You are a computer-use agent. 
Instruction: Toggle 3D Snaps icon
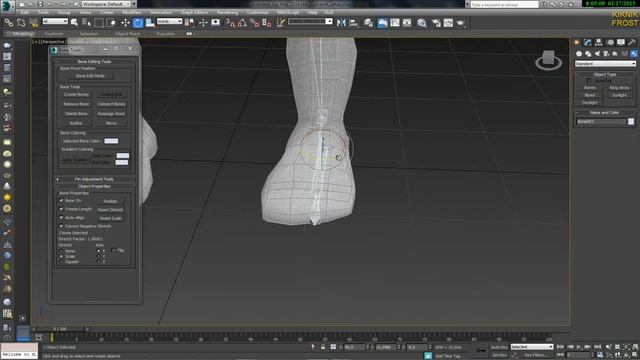point(230,23)
